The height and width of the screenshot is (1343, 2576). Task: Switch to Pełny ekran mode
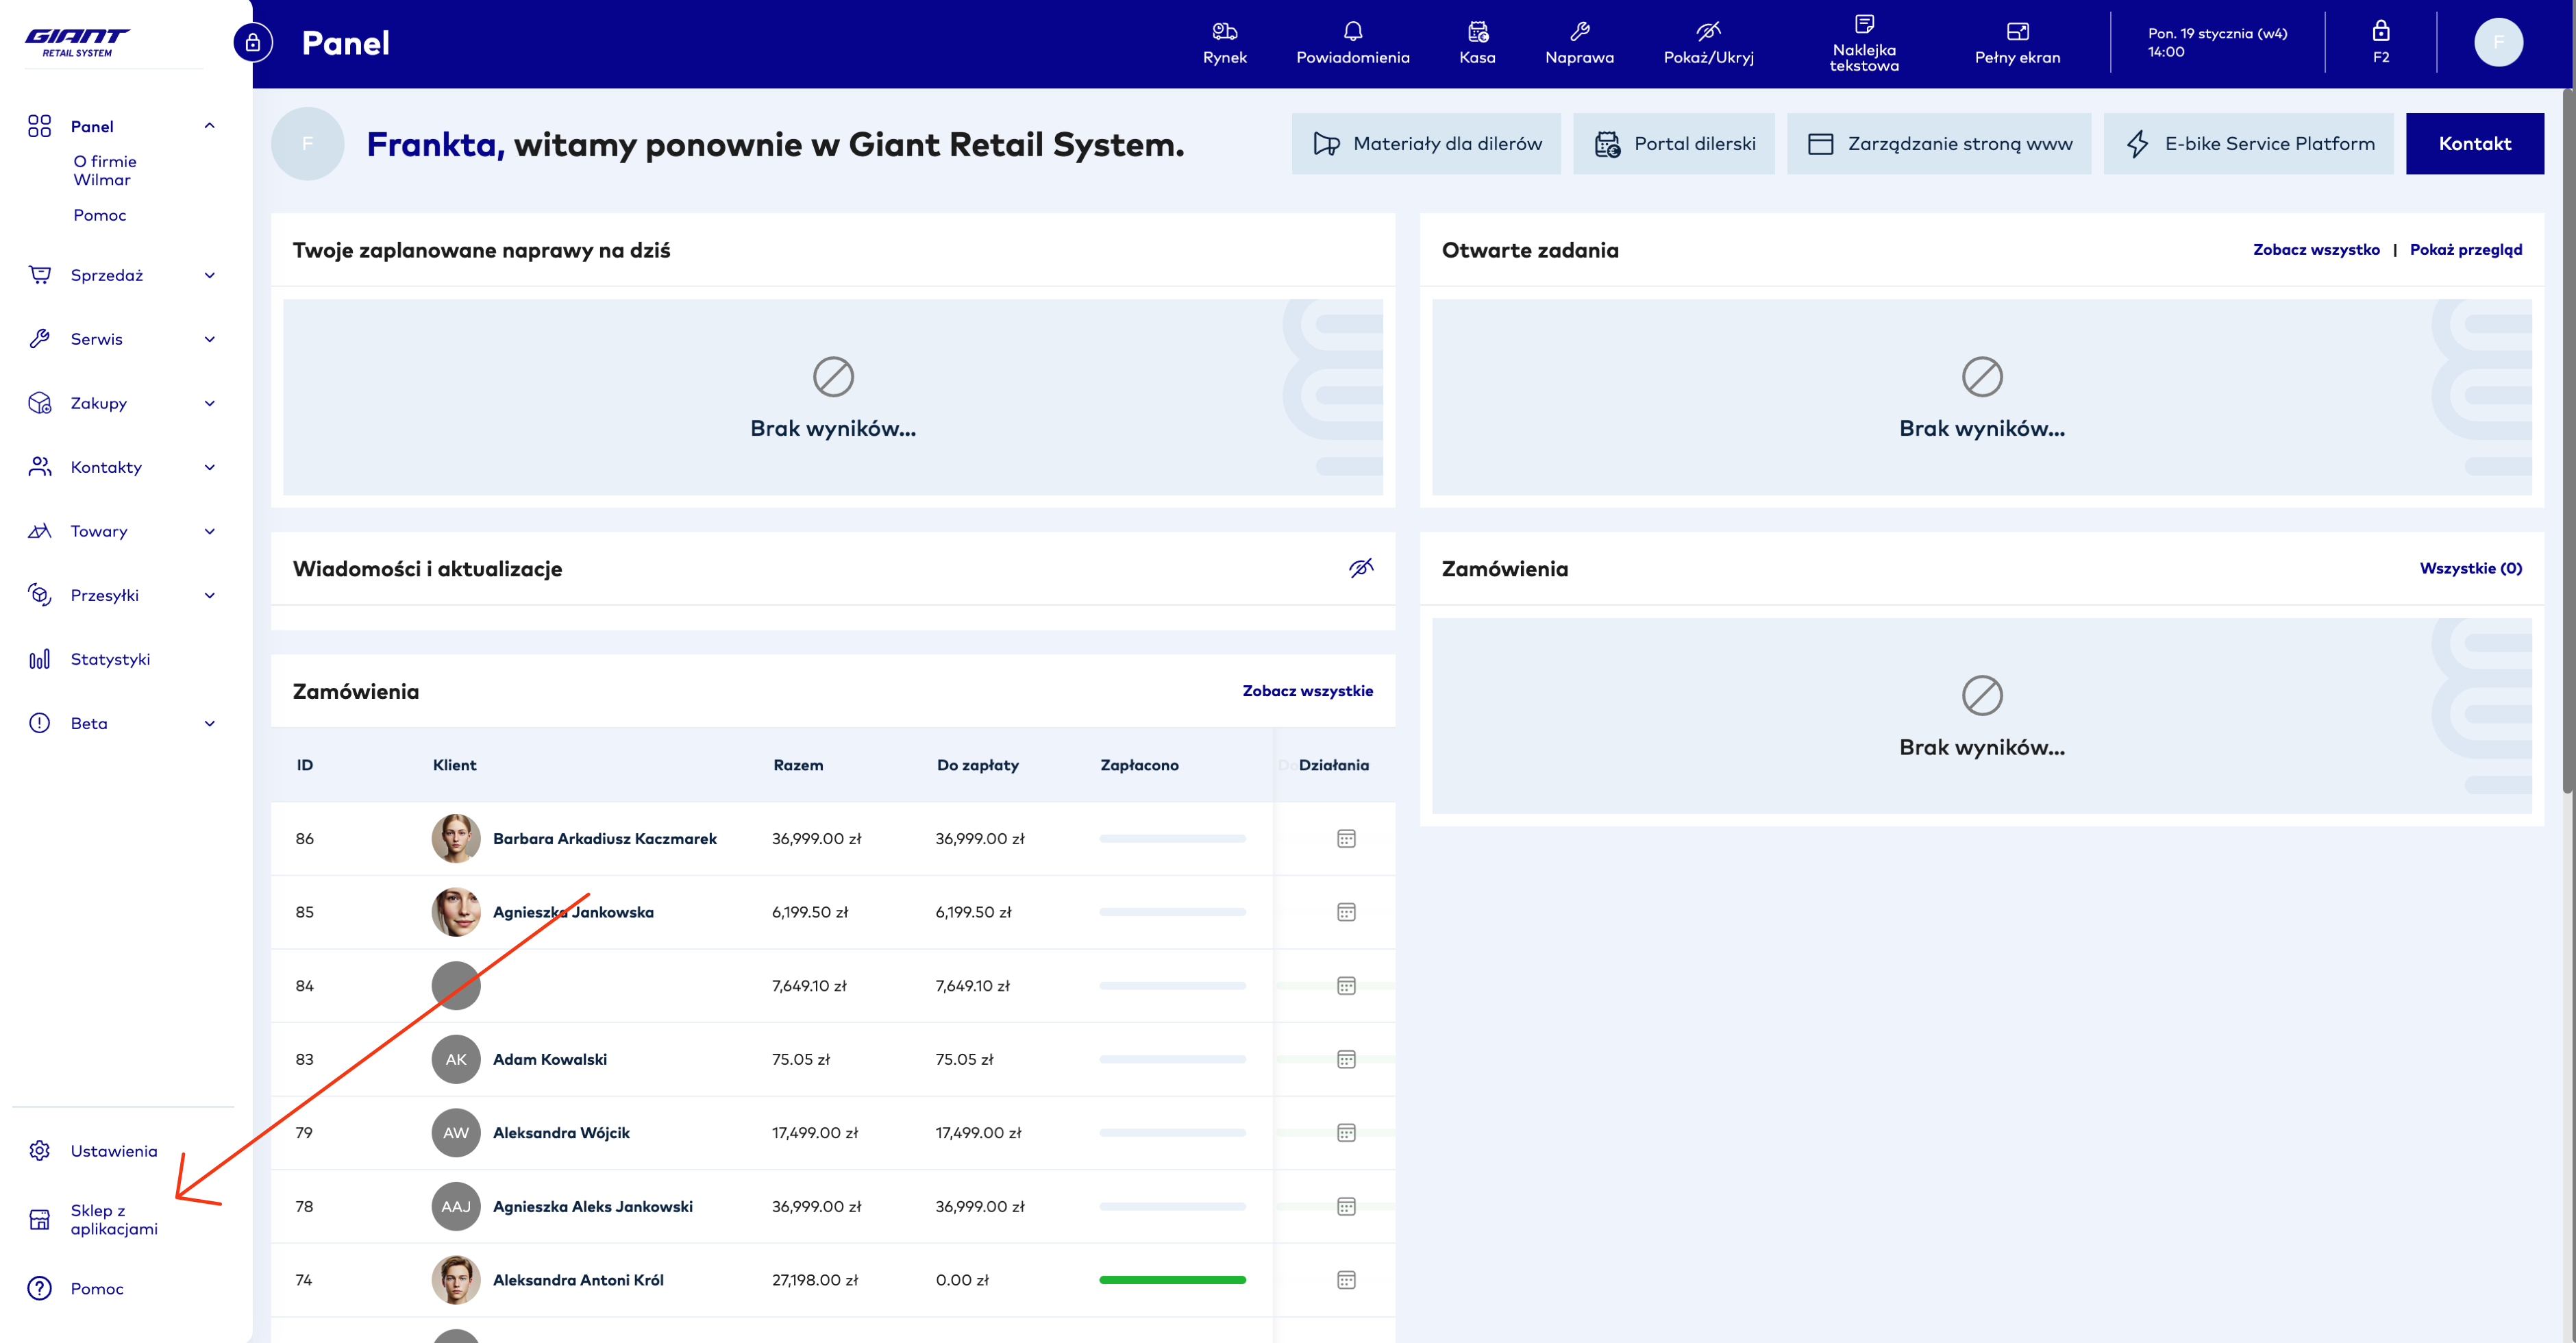(x=2017, y=42)
